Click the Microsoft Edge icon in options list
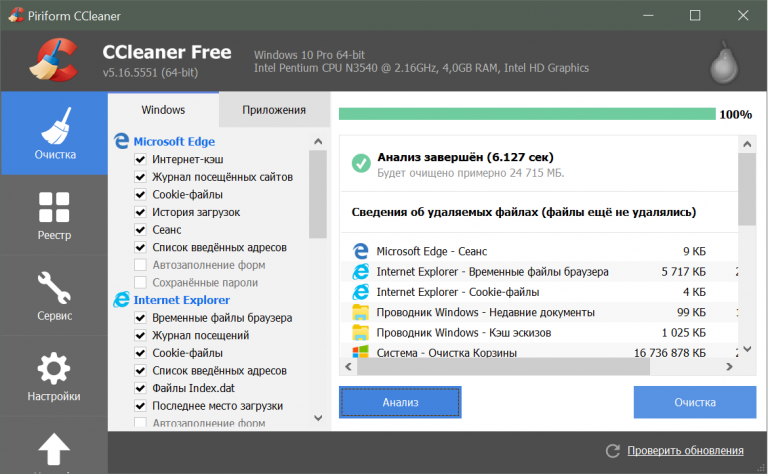The image size is (768, 474). tap(121, 141)
